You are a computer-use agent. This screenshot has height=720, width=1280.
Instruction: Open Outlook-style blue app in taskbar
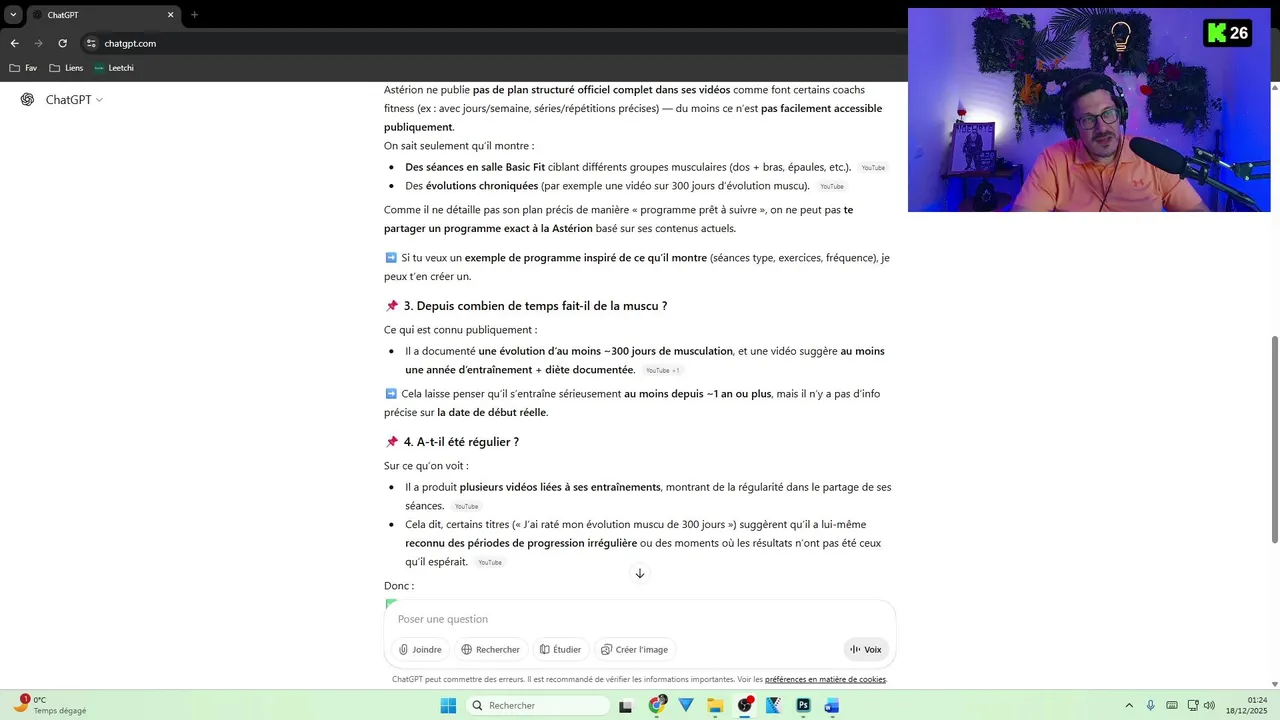[832, 705]
